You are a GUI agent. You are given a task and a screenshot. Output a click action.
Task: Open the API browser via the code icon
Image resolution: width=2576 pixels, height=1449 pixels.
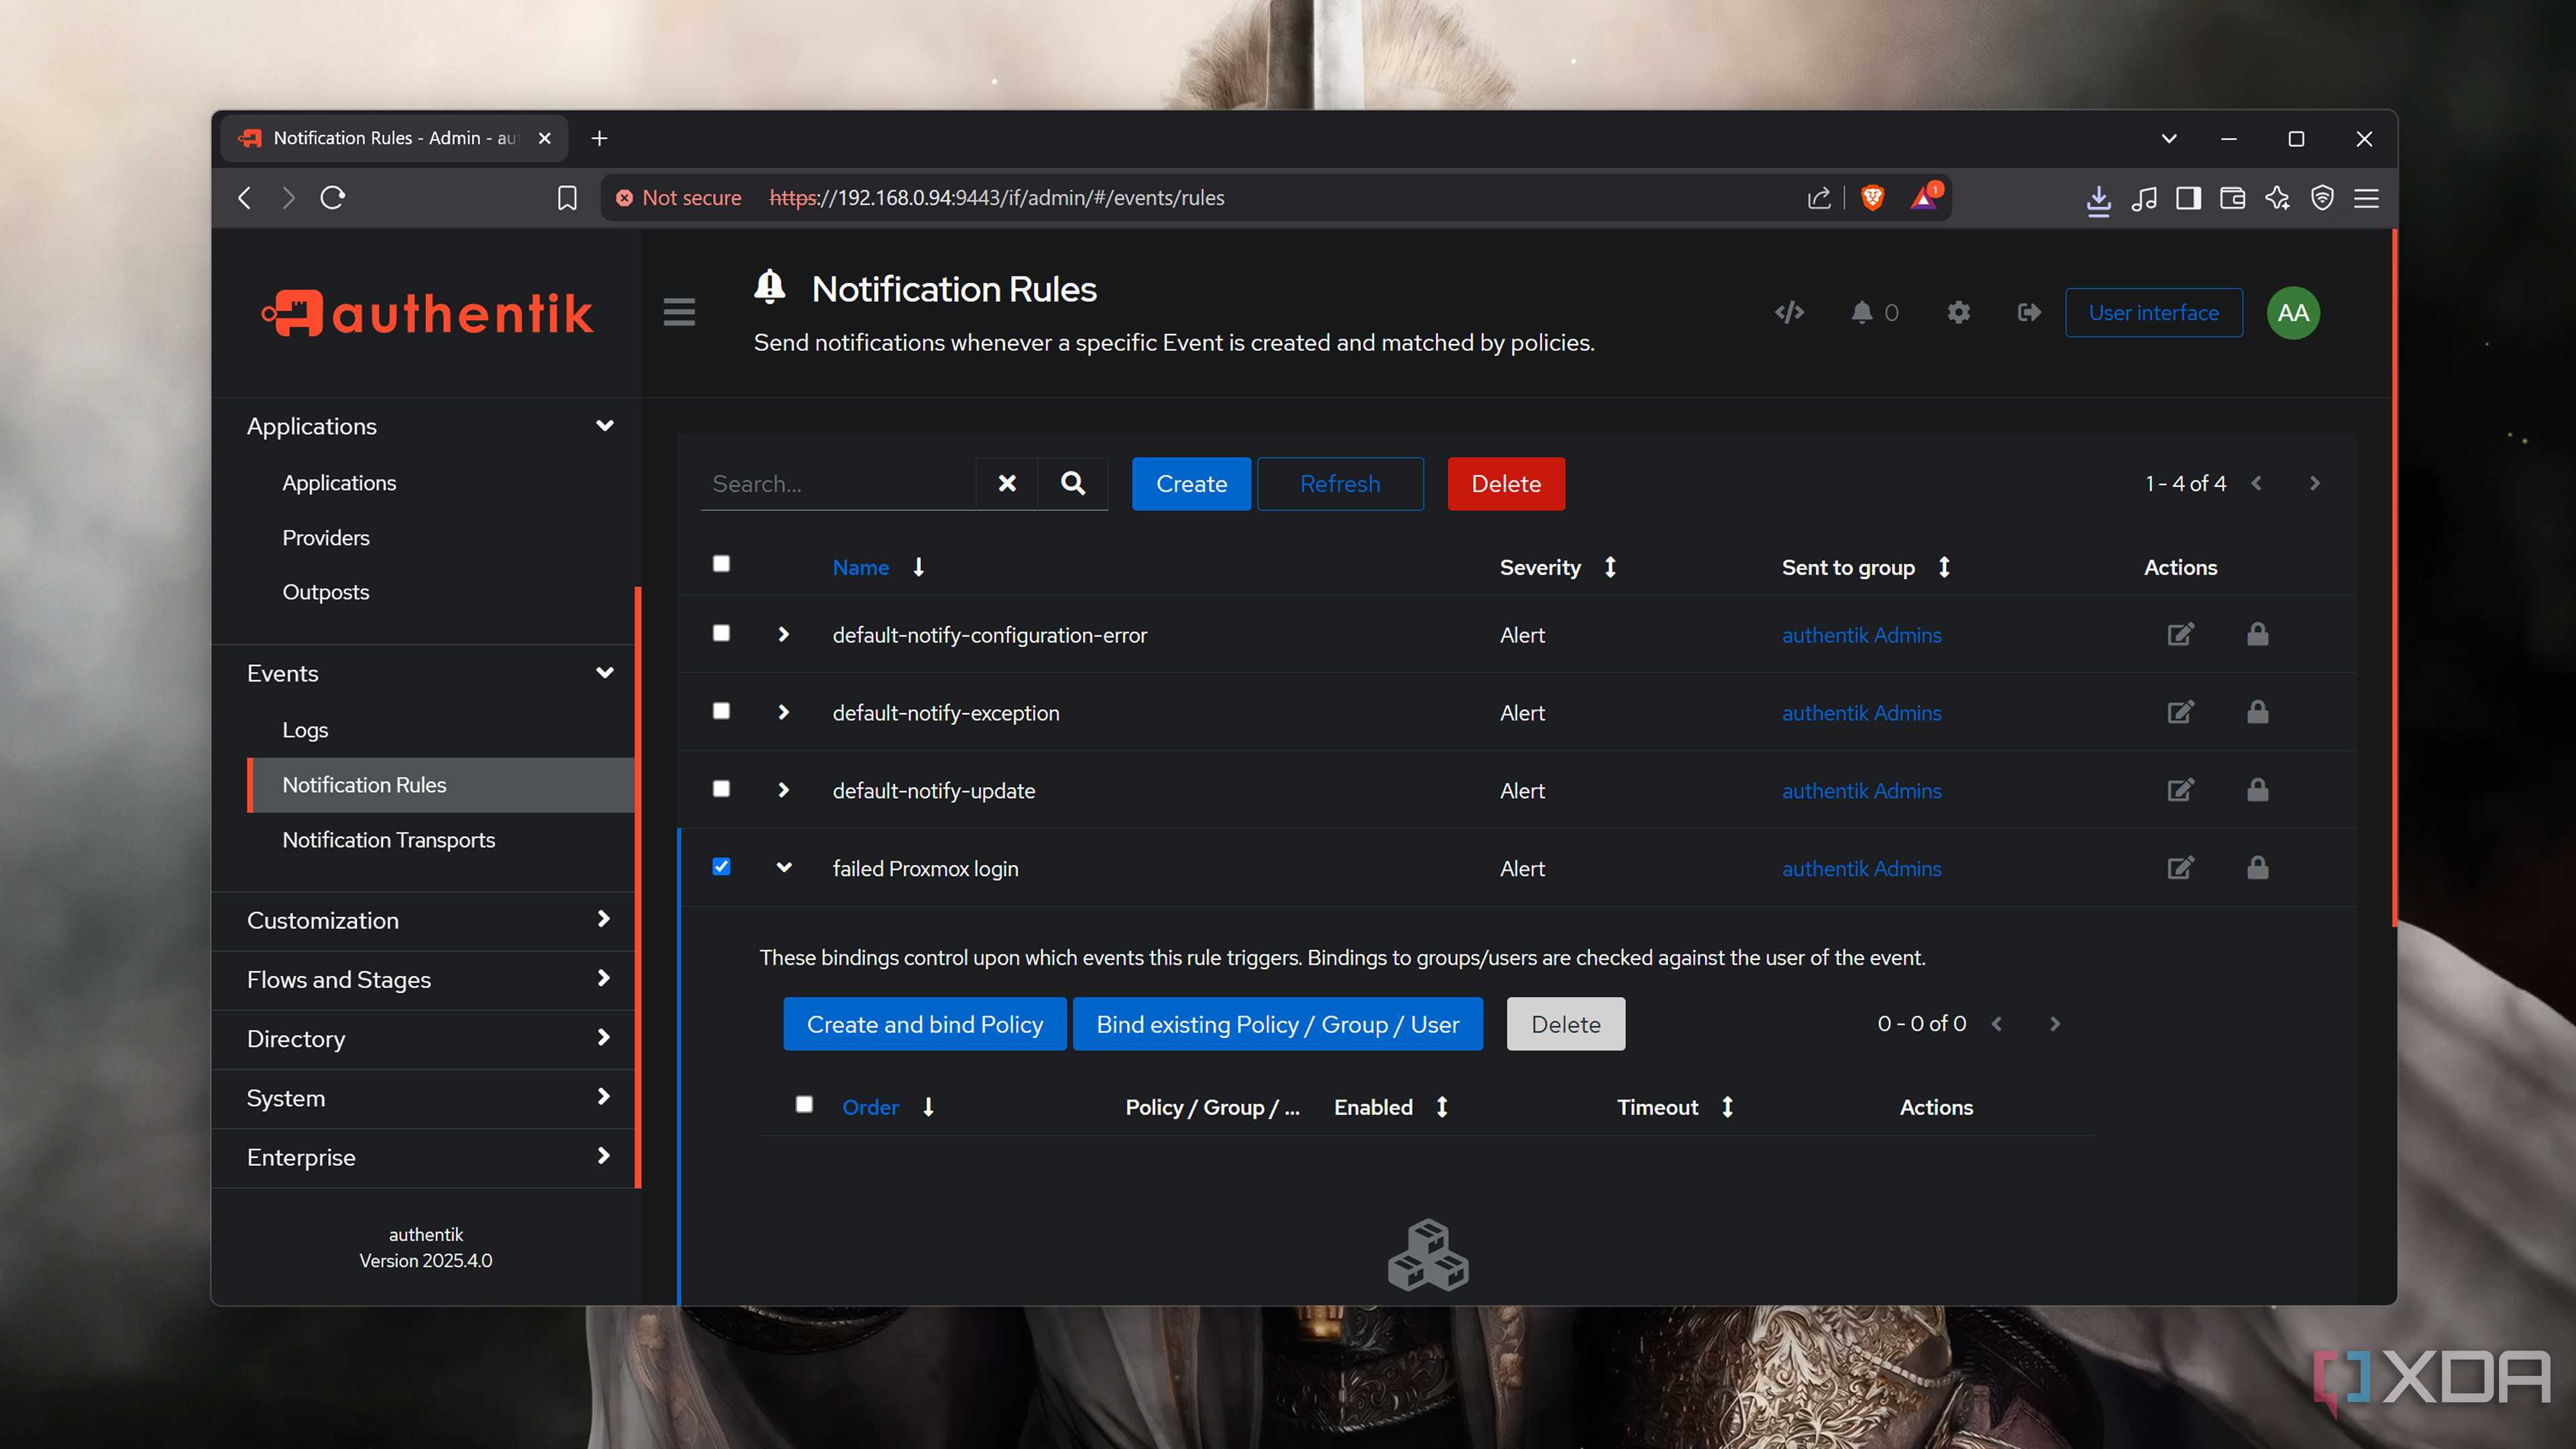[x=1789, y=312]
